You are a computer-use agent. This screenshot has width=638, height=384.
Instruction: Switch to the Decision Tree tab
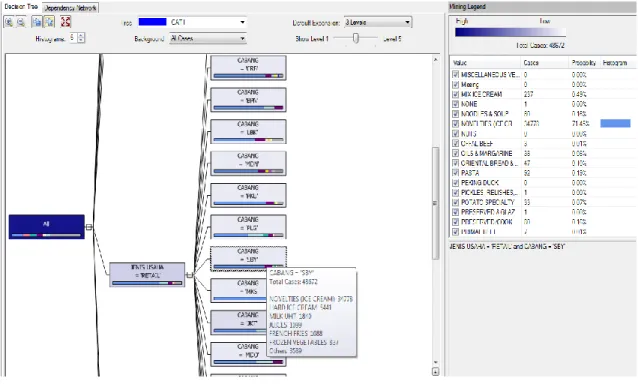pyautogui.click(x=21, y=7)
